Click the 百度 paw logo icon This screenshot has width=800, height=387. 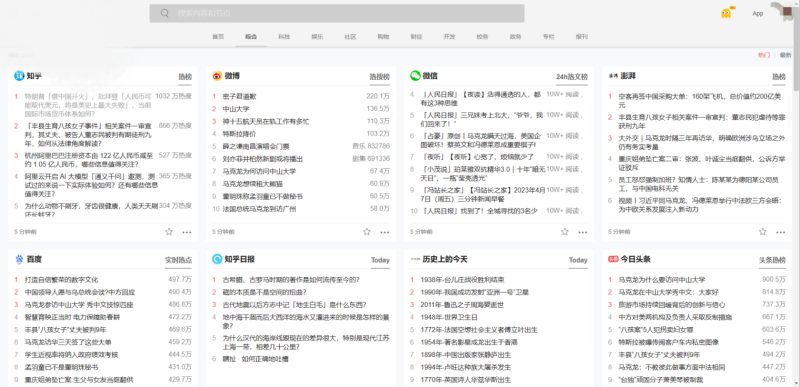coord(19,260)
